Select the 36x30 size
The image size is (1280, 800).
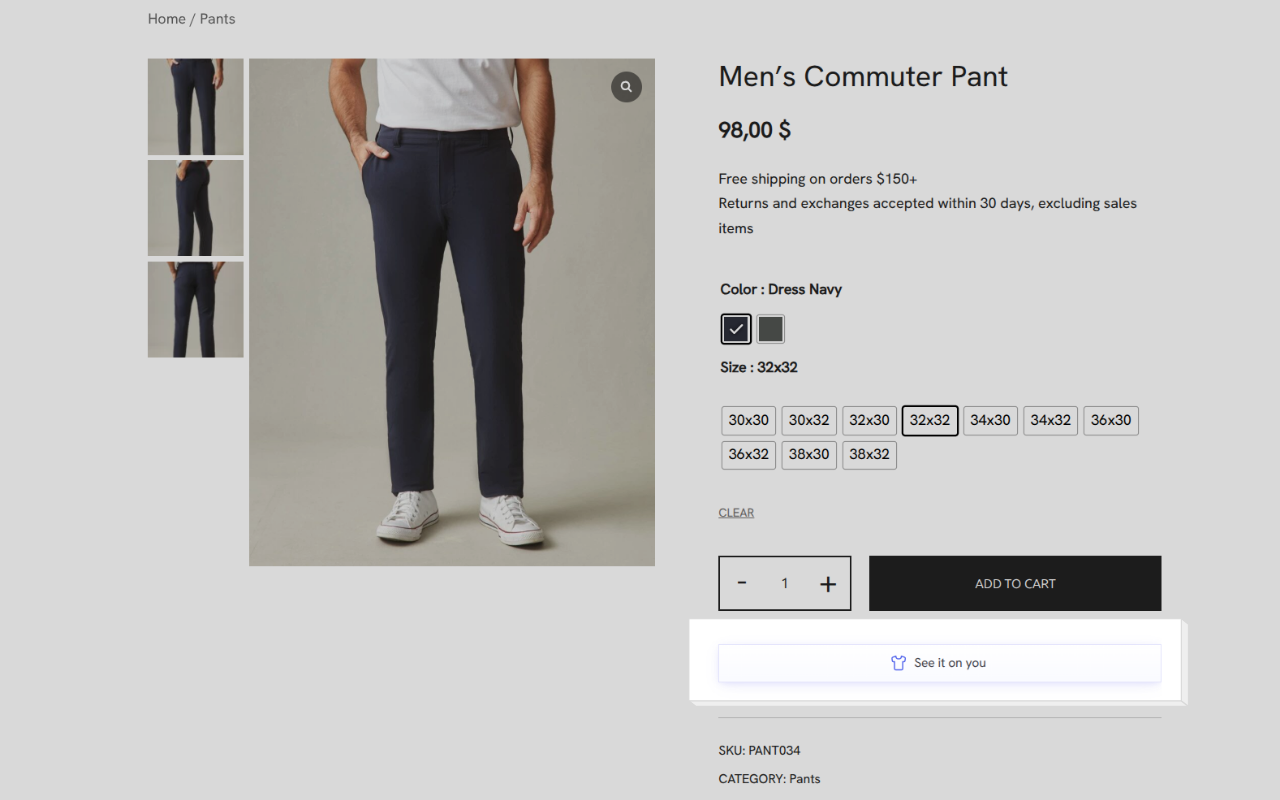[x=1110, y=421]
